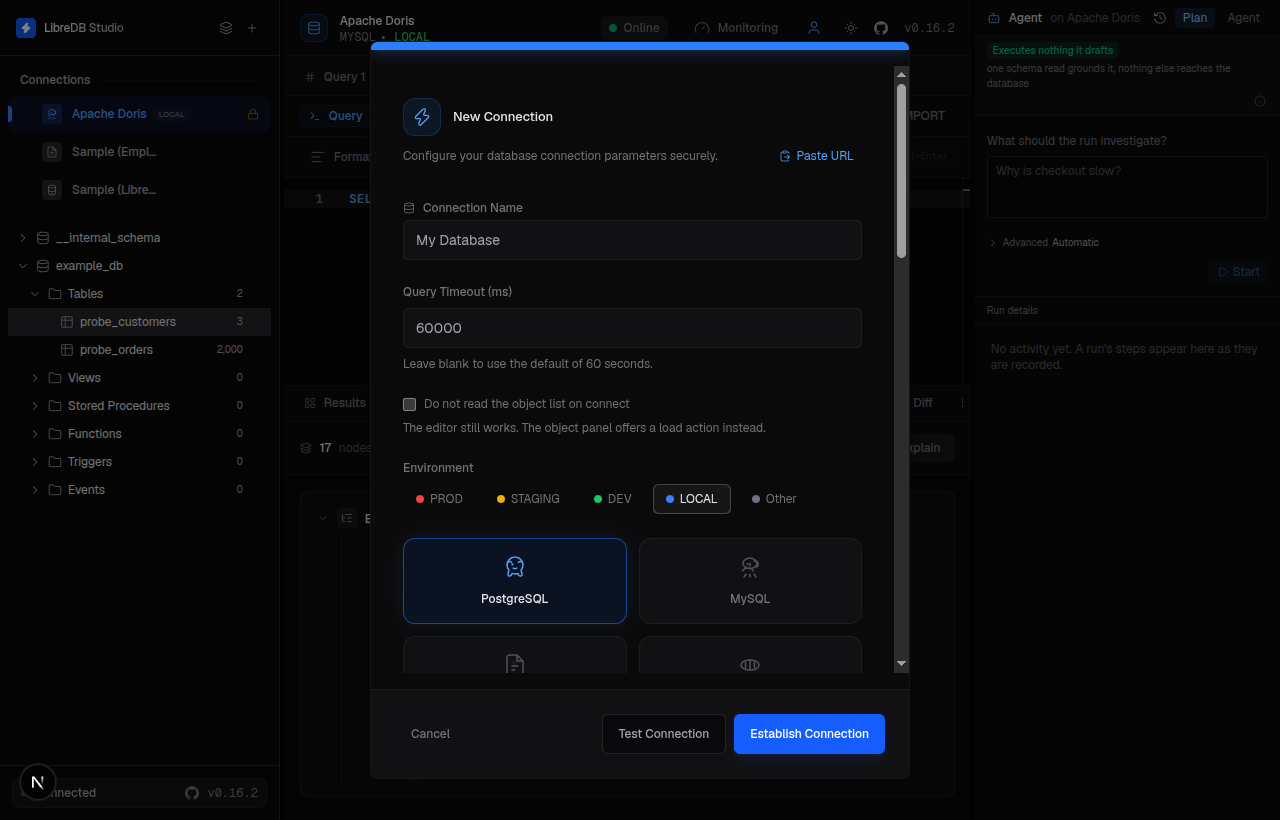The width and height of the screenshot is (1280, 820).
Task: Click the Establish Connection button
Action: [809, 734]
